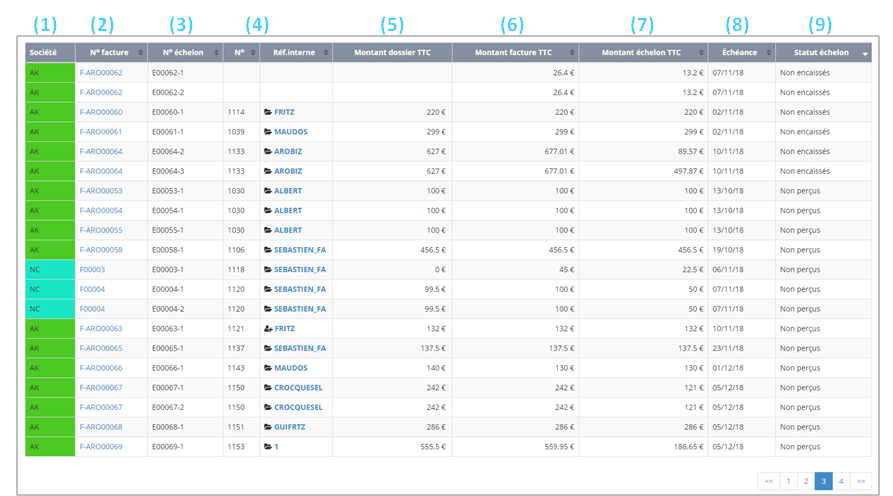The width and height of the screenshot is (893, 496).
Task: Open ALBERT reference in E00054-1 row
Action: (288, 210)
